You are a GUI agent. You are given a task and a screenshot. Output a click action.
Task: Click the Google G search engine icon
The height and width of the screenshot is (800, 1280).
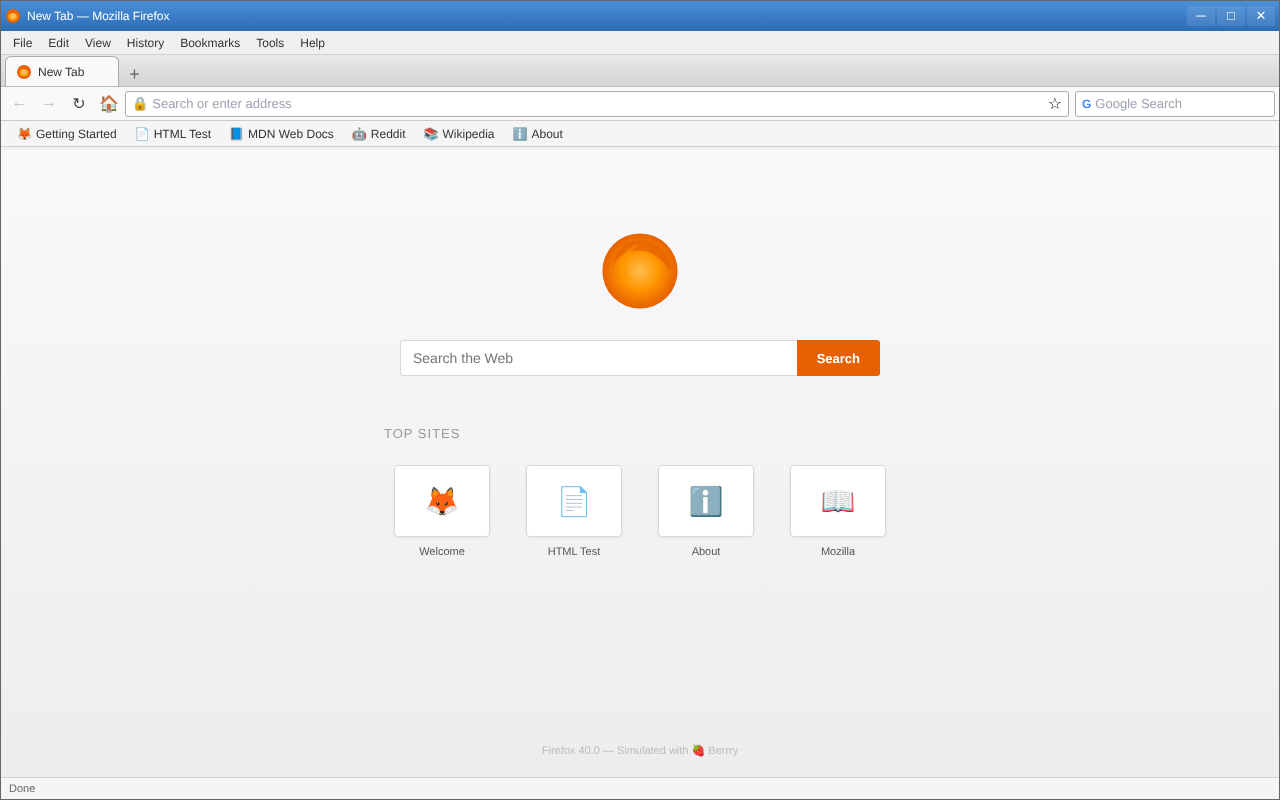(x=1087, y=104)
